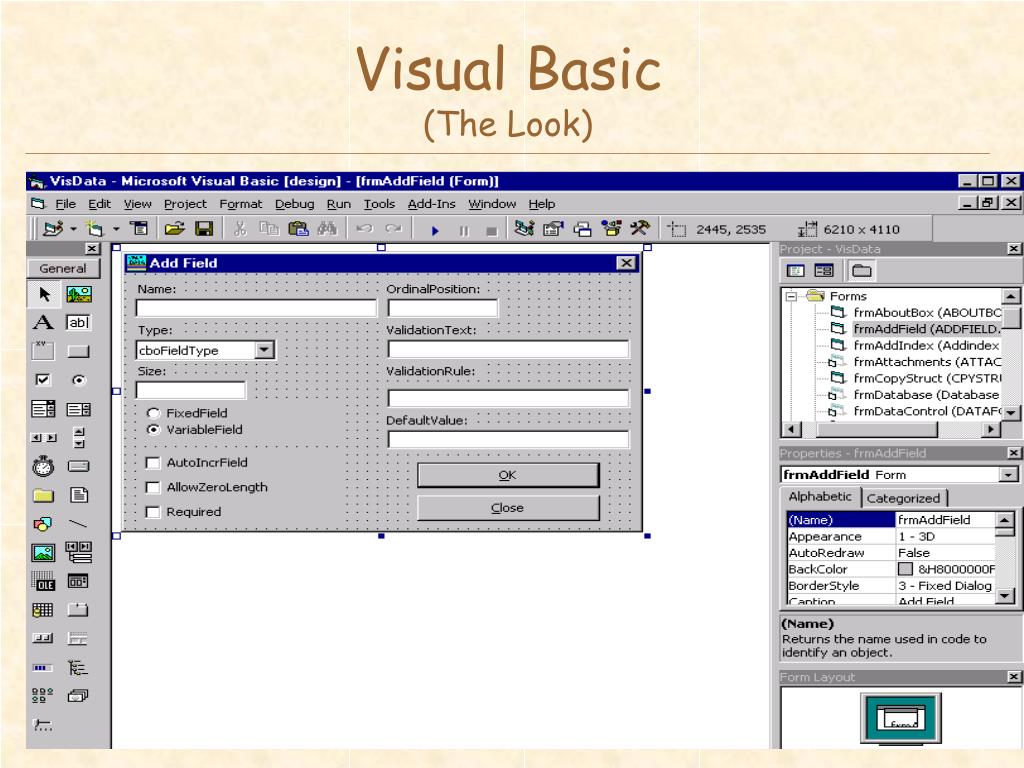
Task: Select the OLE container tool
Action: pyautogui.click(x=43, y=581)
